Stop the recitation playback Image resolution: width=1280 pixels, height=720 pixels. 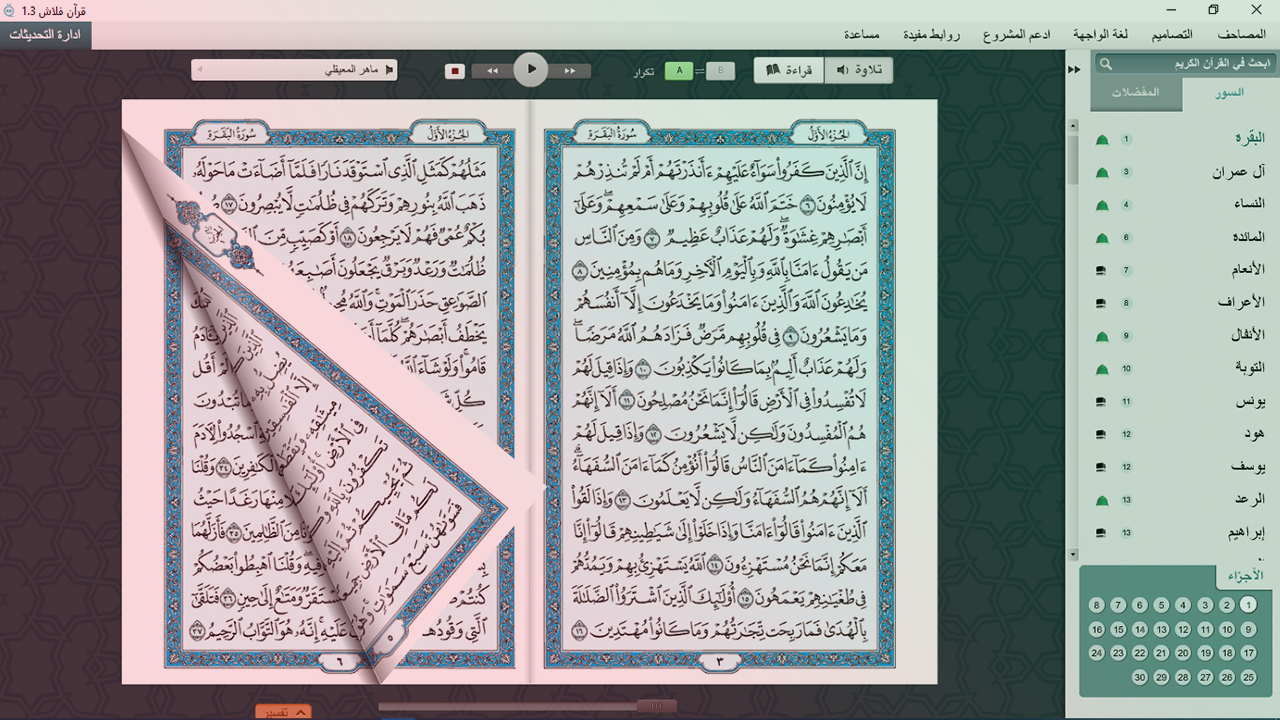pyautogui.click(x=455, y=71)
